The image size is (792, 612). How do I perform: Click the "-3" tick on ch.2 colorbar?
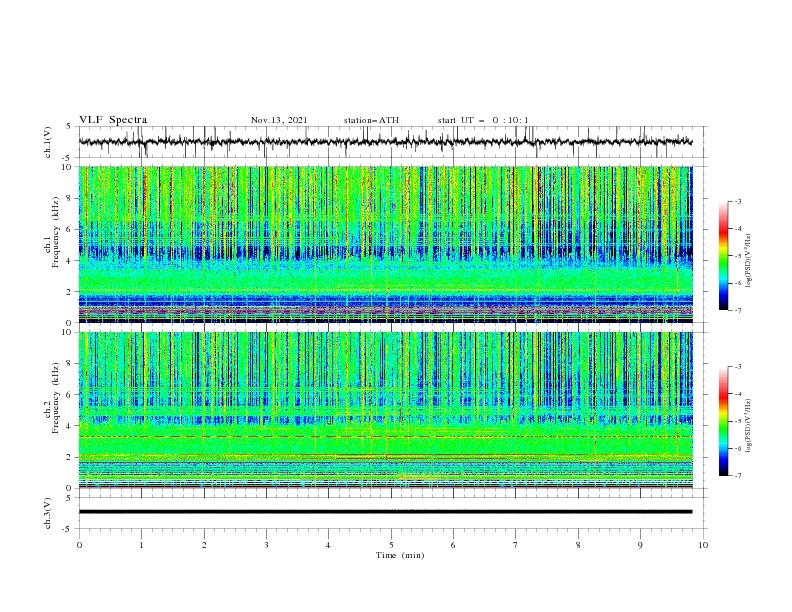point(737,367)
